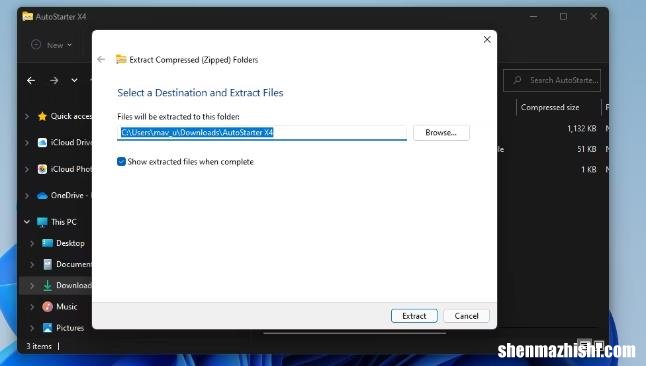Click the New plus icon in Explorer
646x366 pixels.
coord(36,44)
